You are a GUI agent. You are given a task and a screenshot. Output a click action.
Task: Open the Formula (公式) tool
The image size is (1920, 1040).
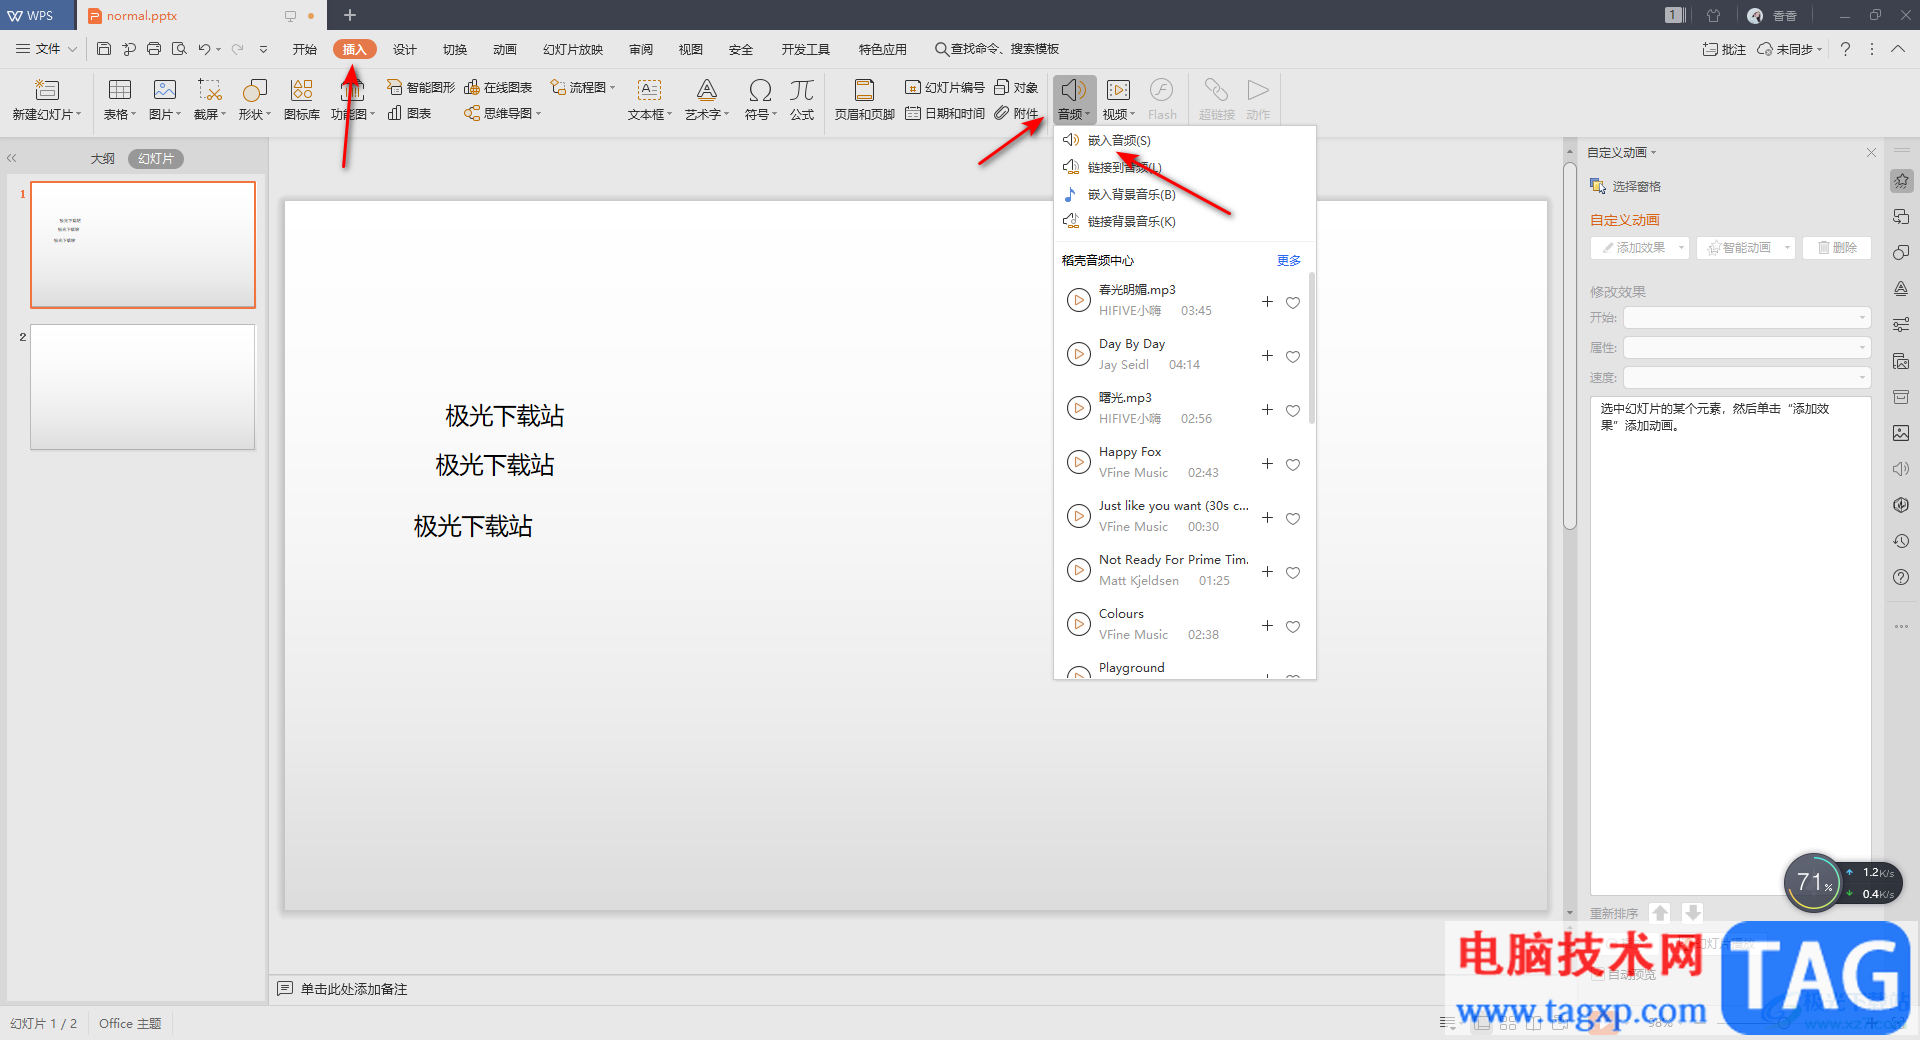click(802, 99)
